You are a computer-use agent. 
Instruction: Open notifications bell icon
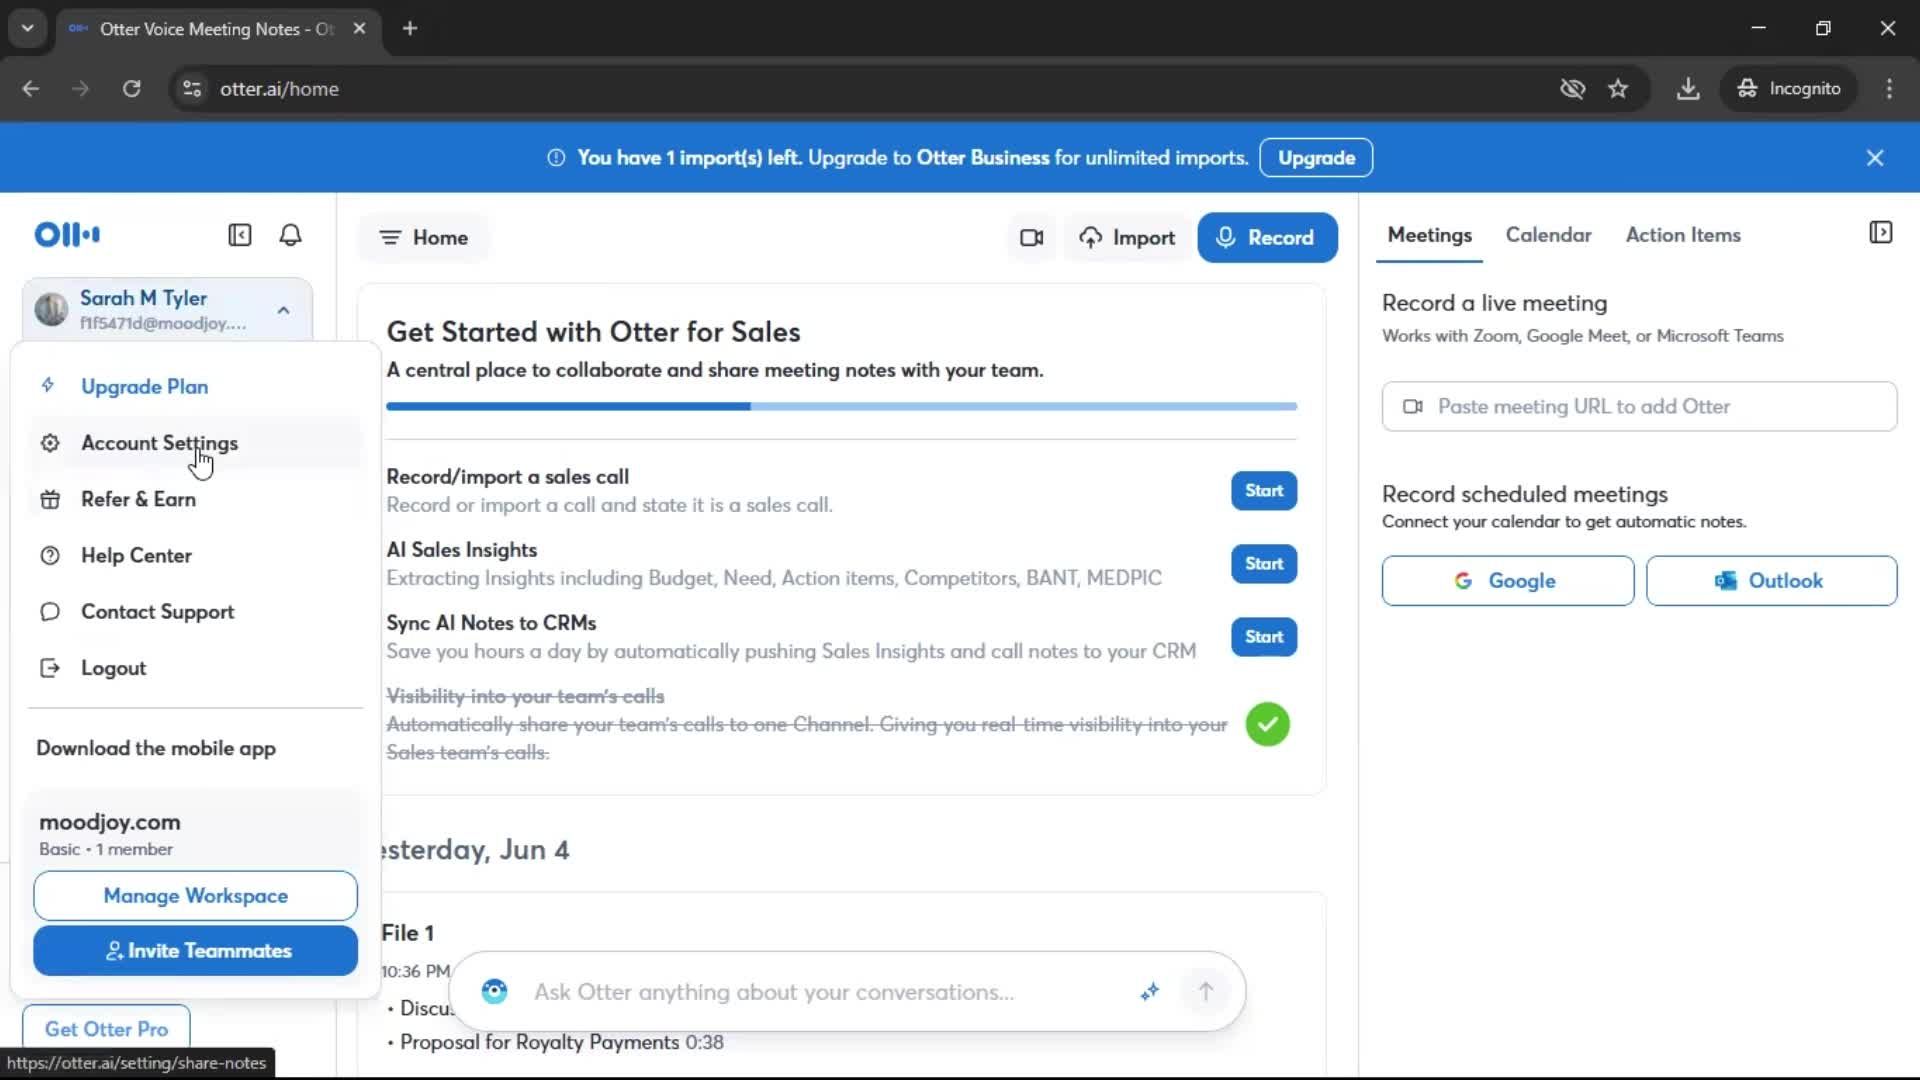coord(290,235)
